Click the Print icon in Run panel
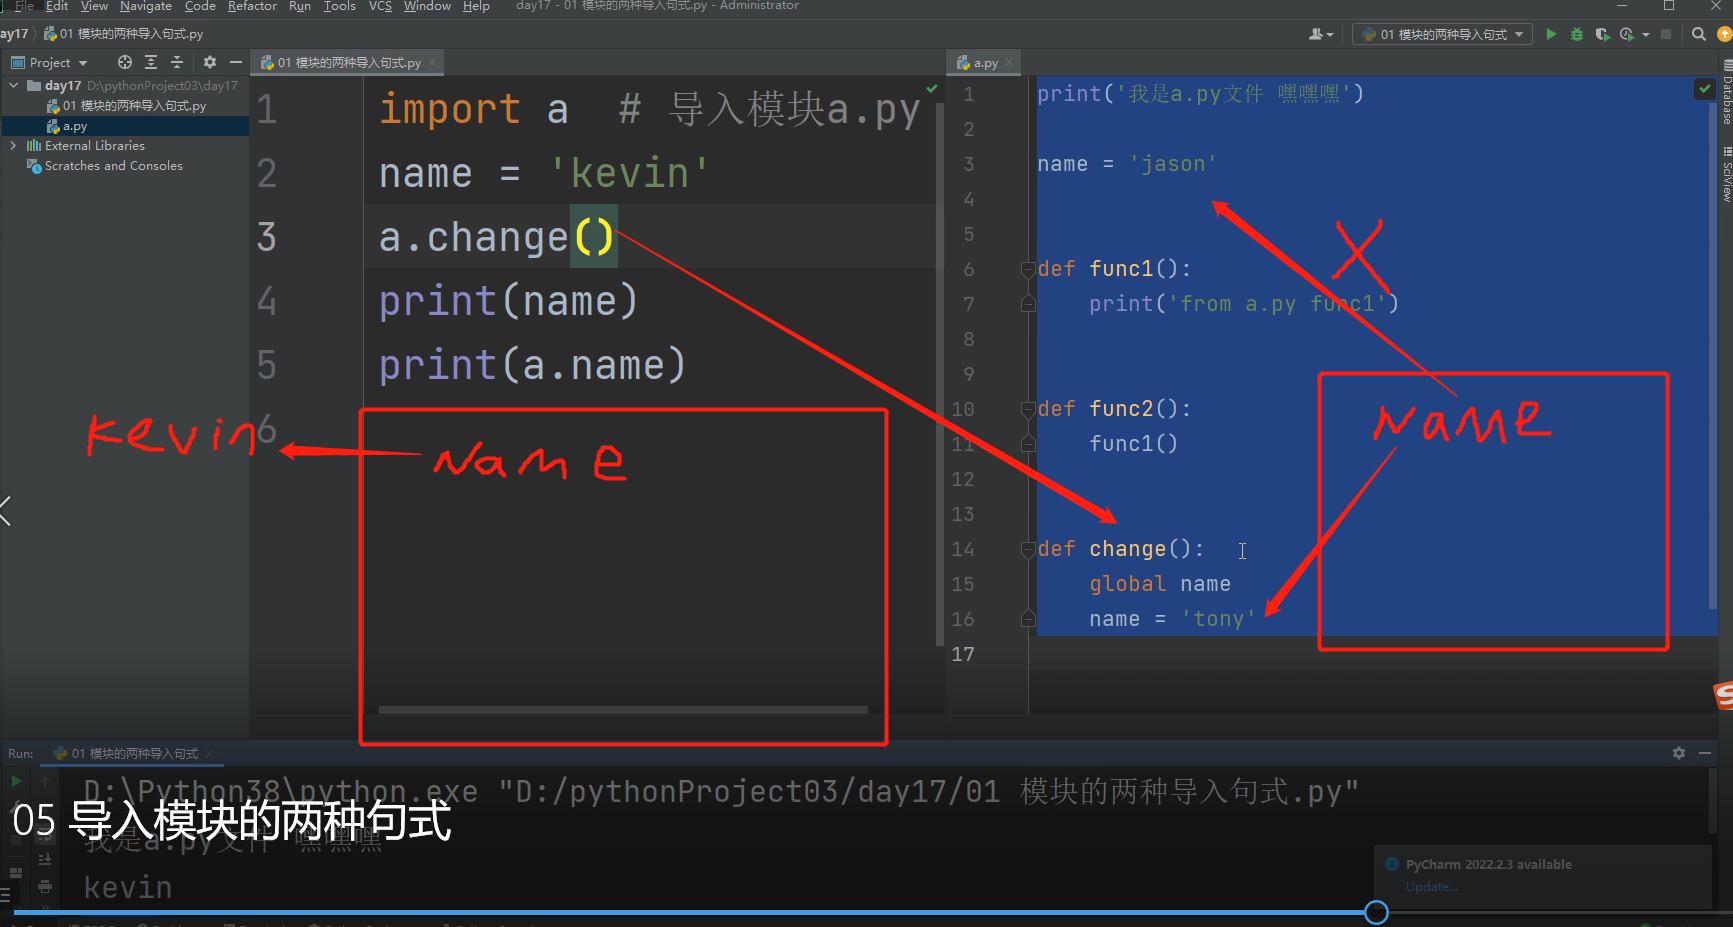This screenshot has height=927, width=1733. 45,886
